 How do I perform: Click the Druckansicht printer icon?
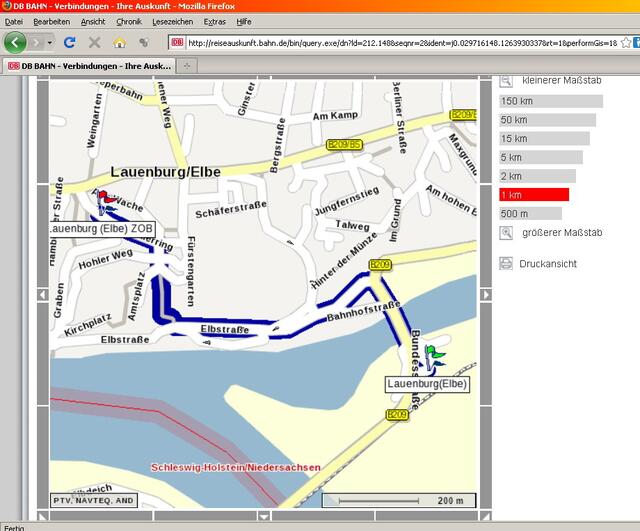click(x=506, y=263)
